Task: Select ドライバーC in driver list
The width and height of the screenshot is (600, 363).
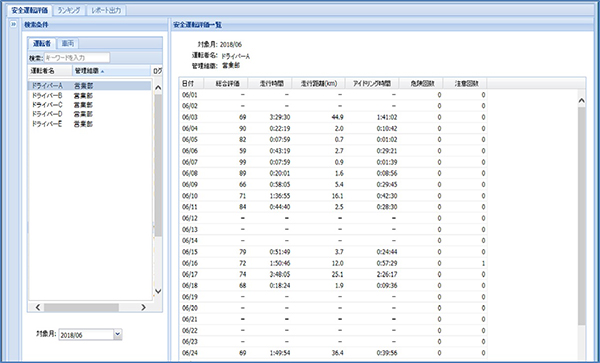Action: pyautogui.click(x=90, y=104)
